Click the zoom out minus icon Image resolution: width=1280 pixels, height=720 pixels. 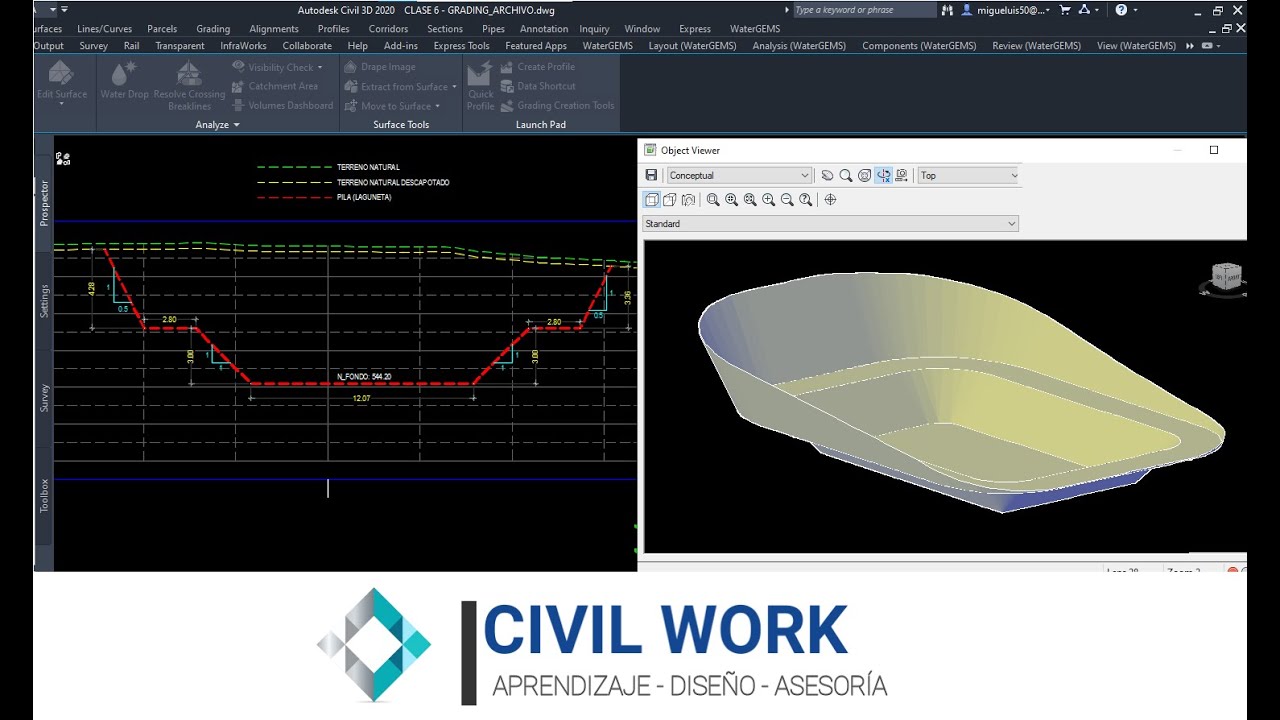point(787,200)
